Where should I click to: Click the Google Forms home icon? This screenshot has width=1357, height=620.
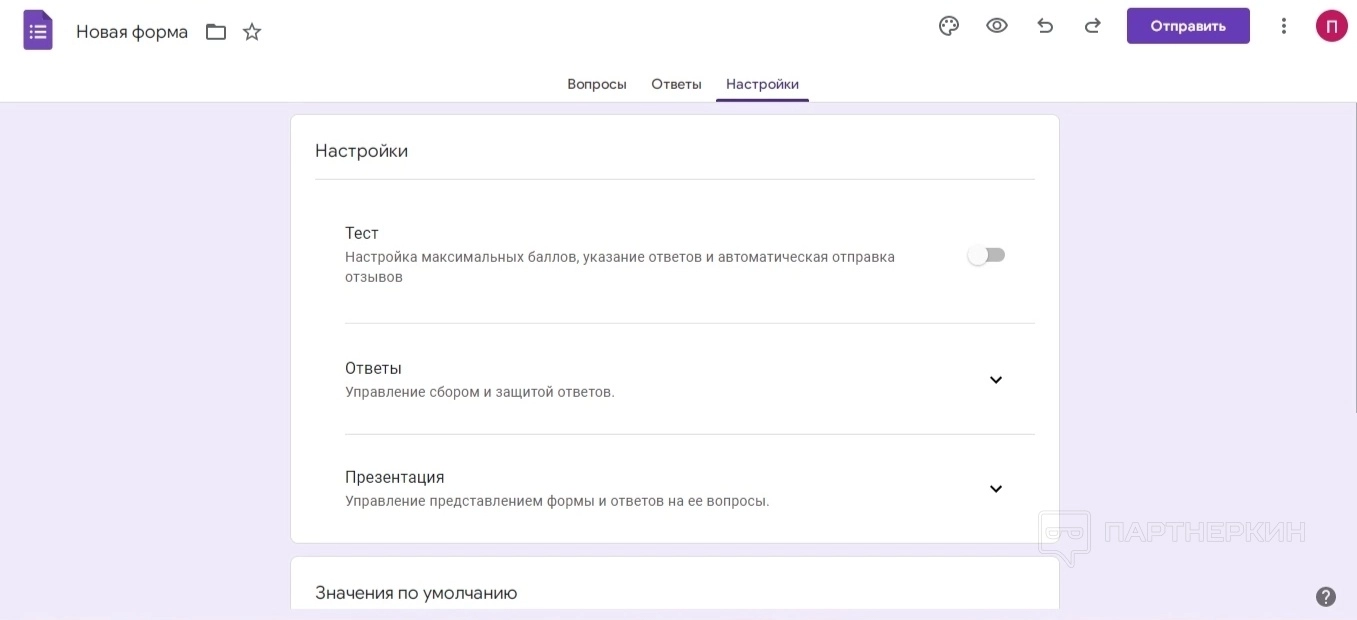tap(38, 30)
